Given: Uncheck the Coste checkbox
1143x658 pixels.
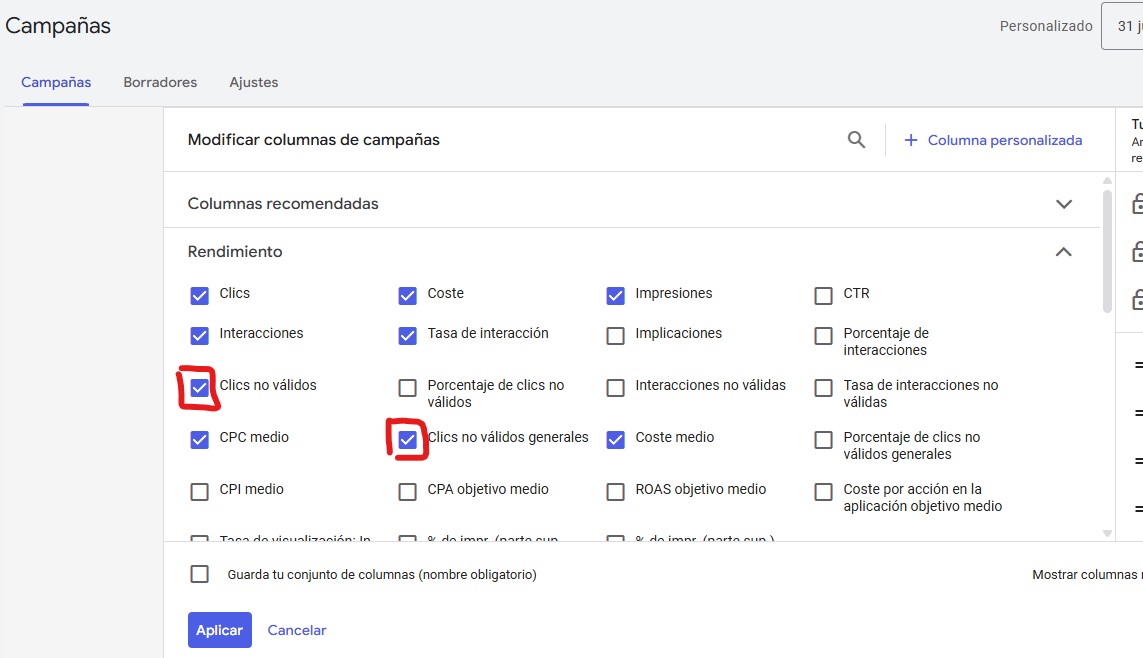Looking at the screenshot, I should [x=407, y=295].
